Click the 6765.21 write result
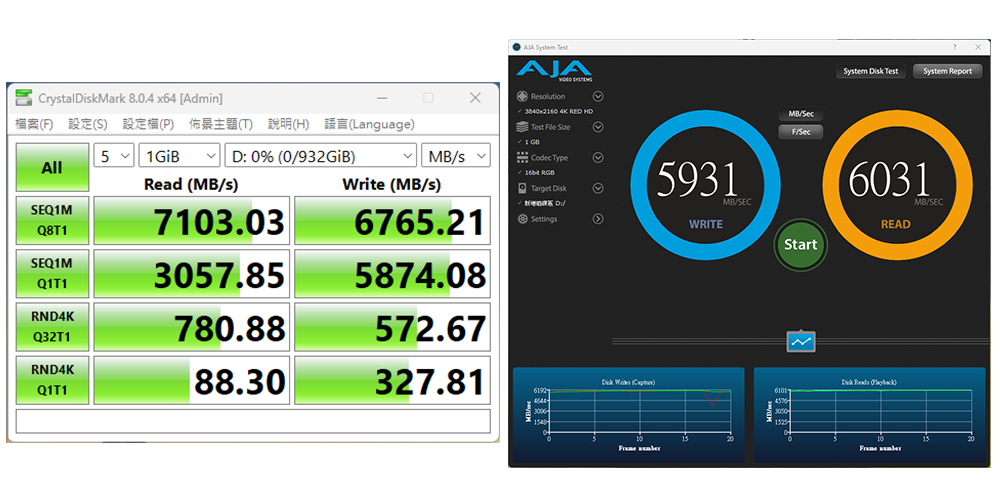 [392, 221]
